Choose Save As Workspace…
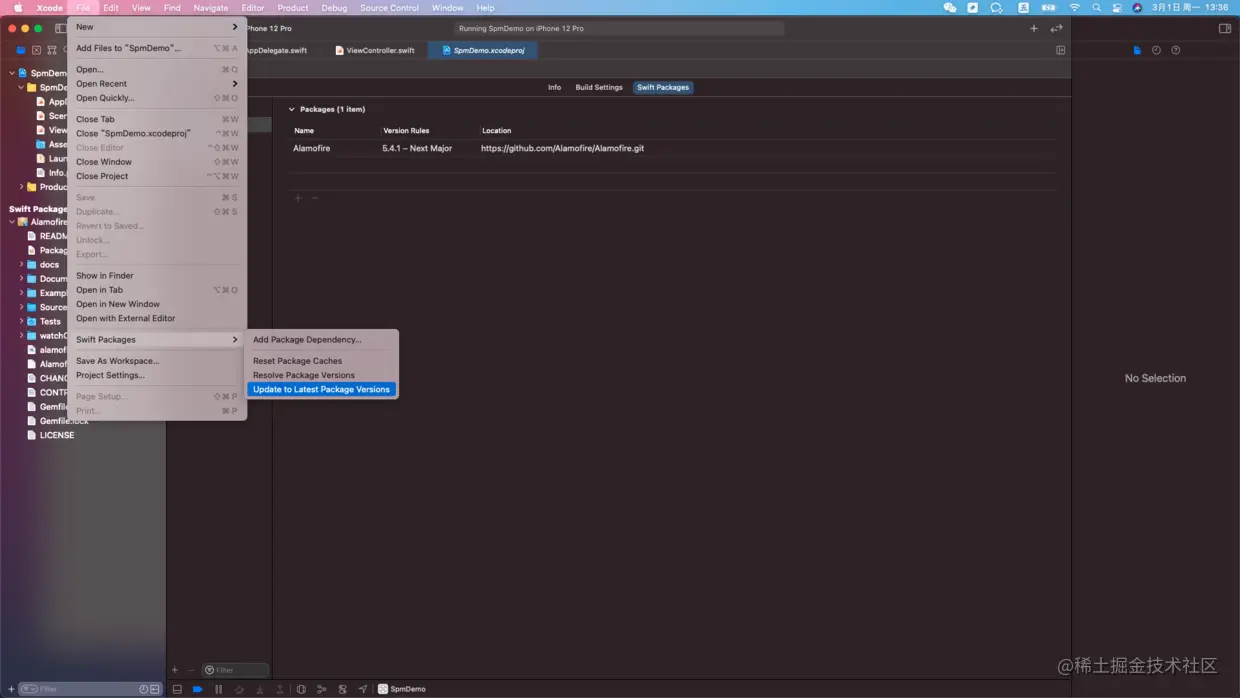Image resolution: width=1240 pixels, height=698 pixels. [157, 361]
